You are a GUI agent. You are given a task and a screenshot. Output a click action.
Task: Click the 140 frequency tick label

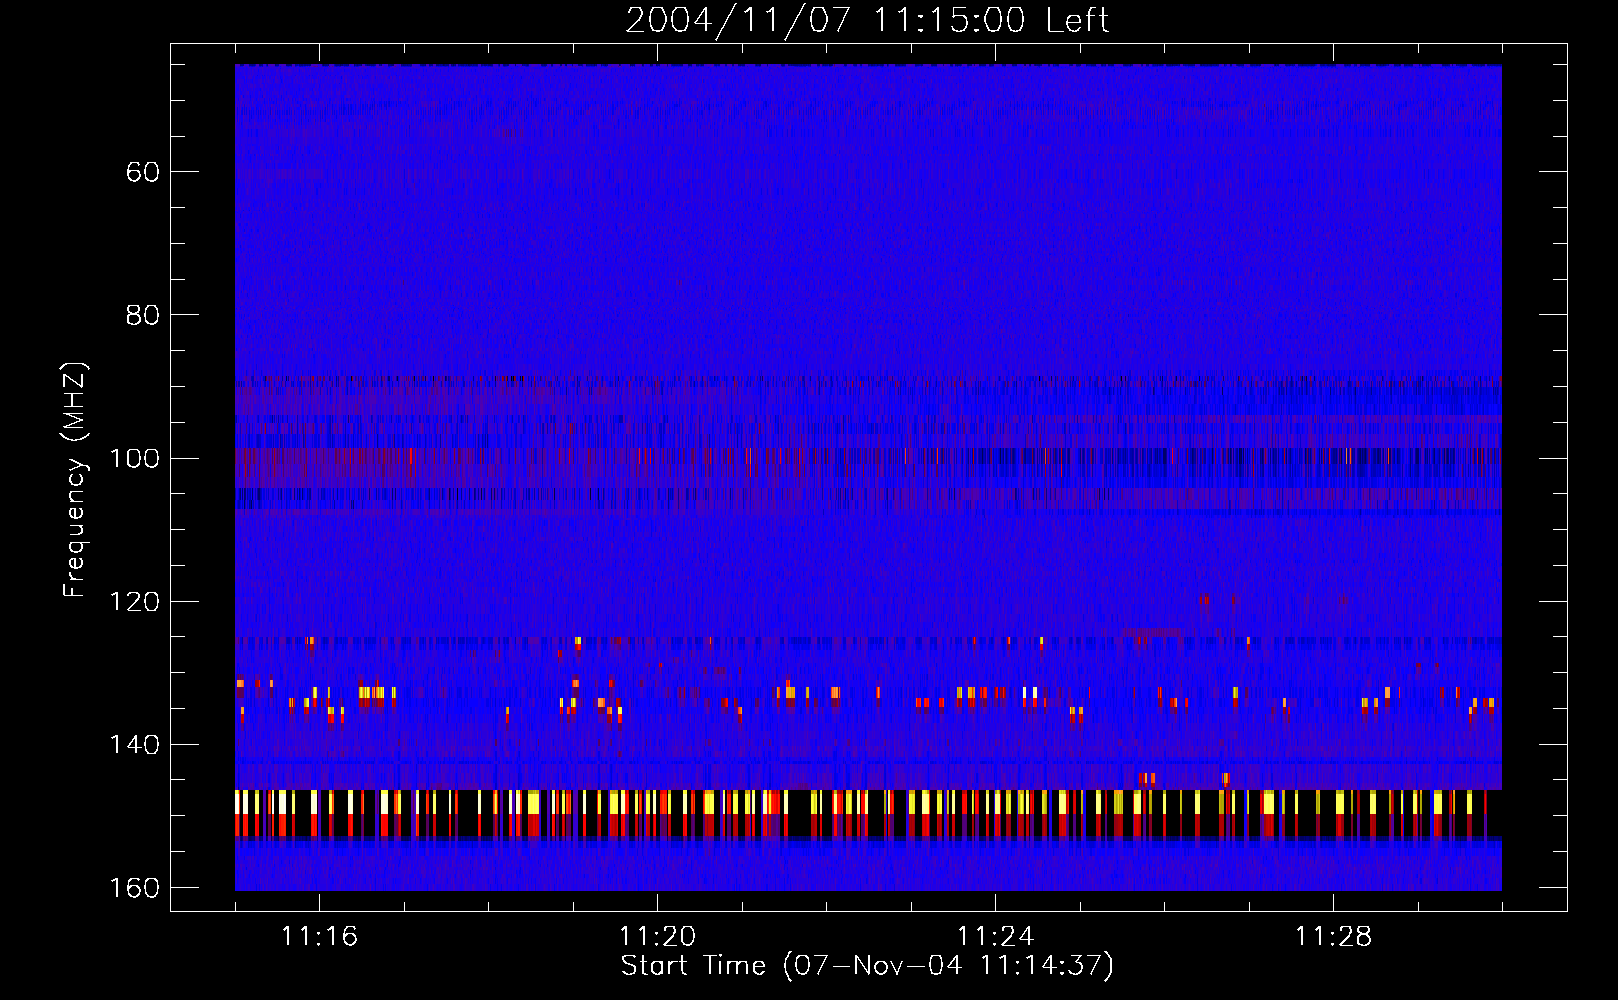[x=134, y=744]
